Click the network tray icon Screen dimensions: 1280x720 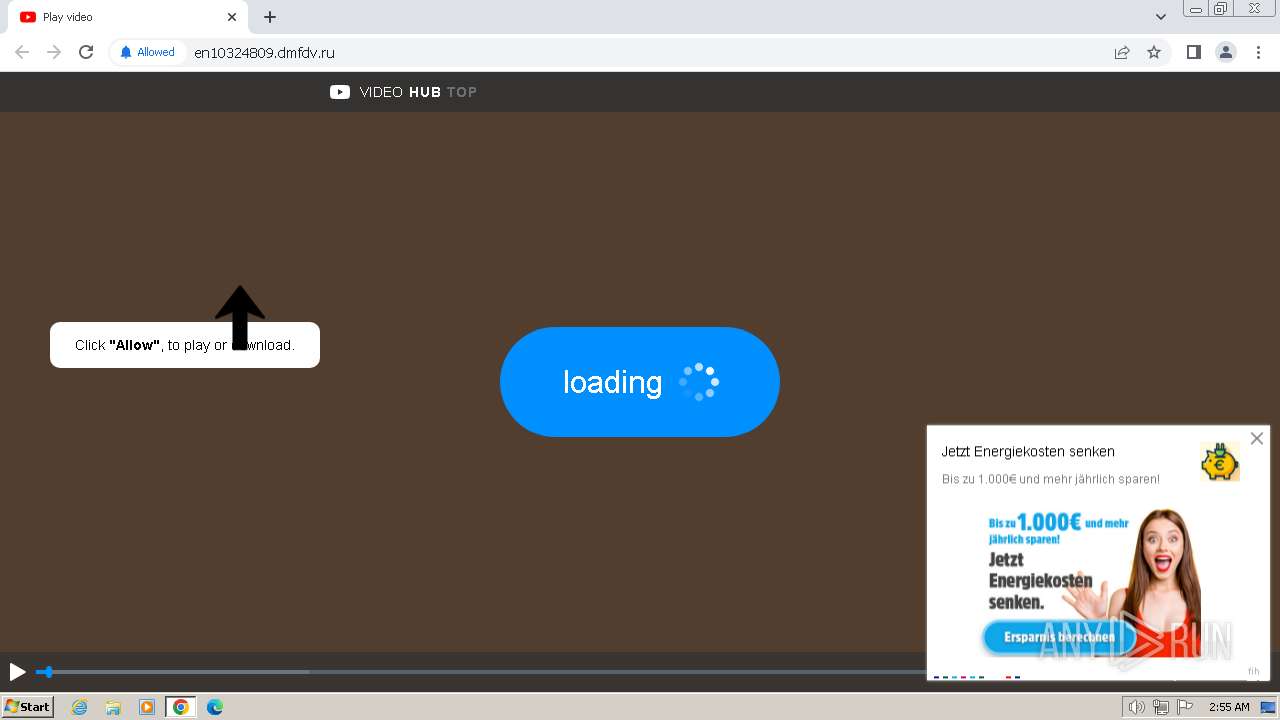coord(1161,707)
